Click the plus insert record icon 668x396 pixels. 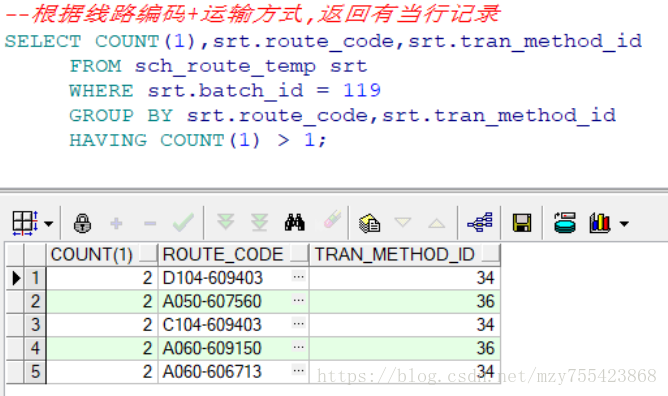coord(116,223)
